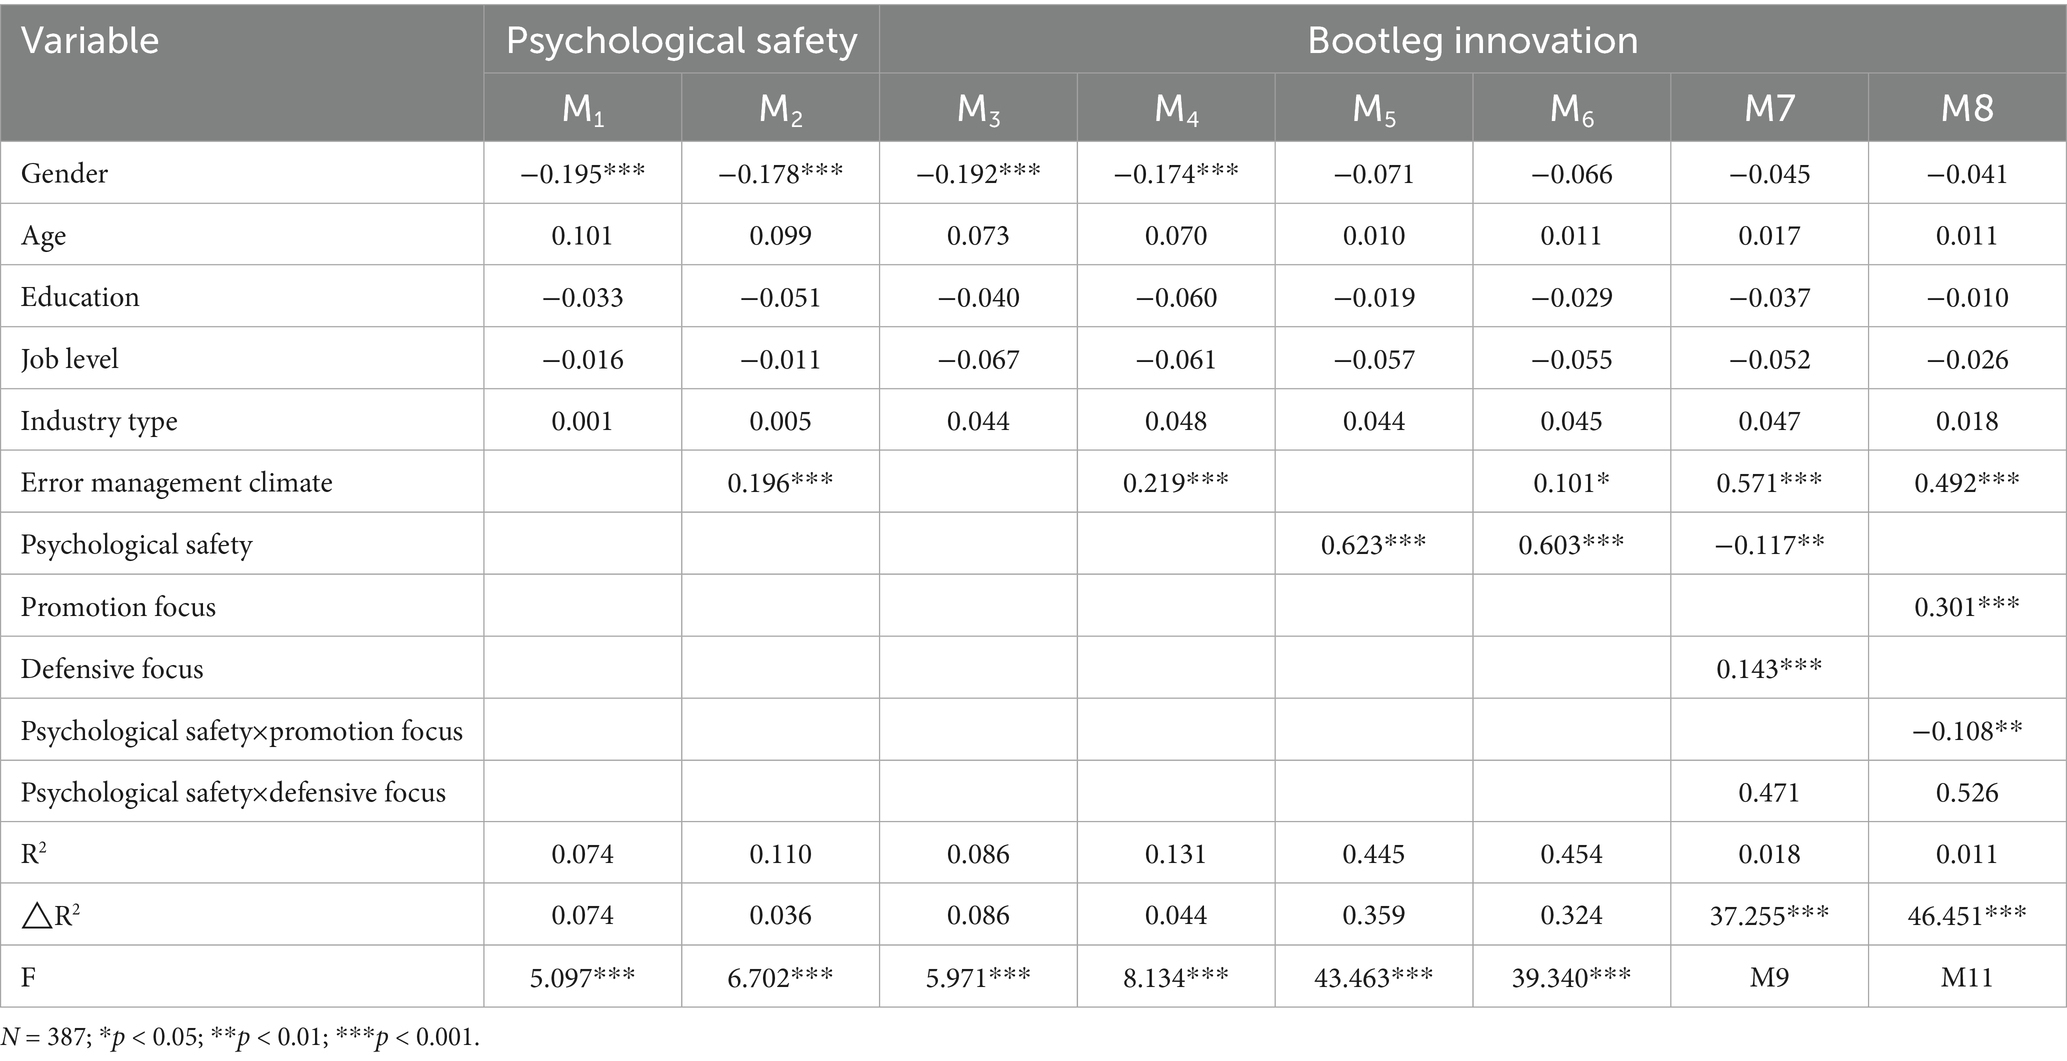Click the Education row label
The image size is (2067, 1061).
coord(80,297)
